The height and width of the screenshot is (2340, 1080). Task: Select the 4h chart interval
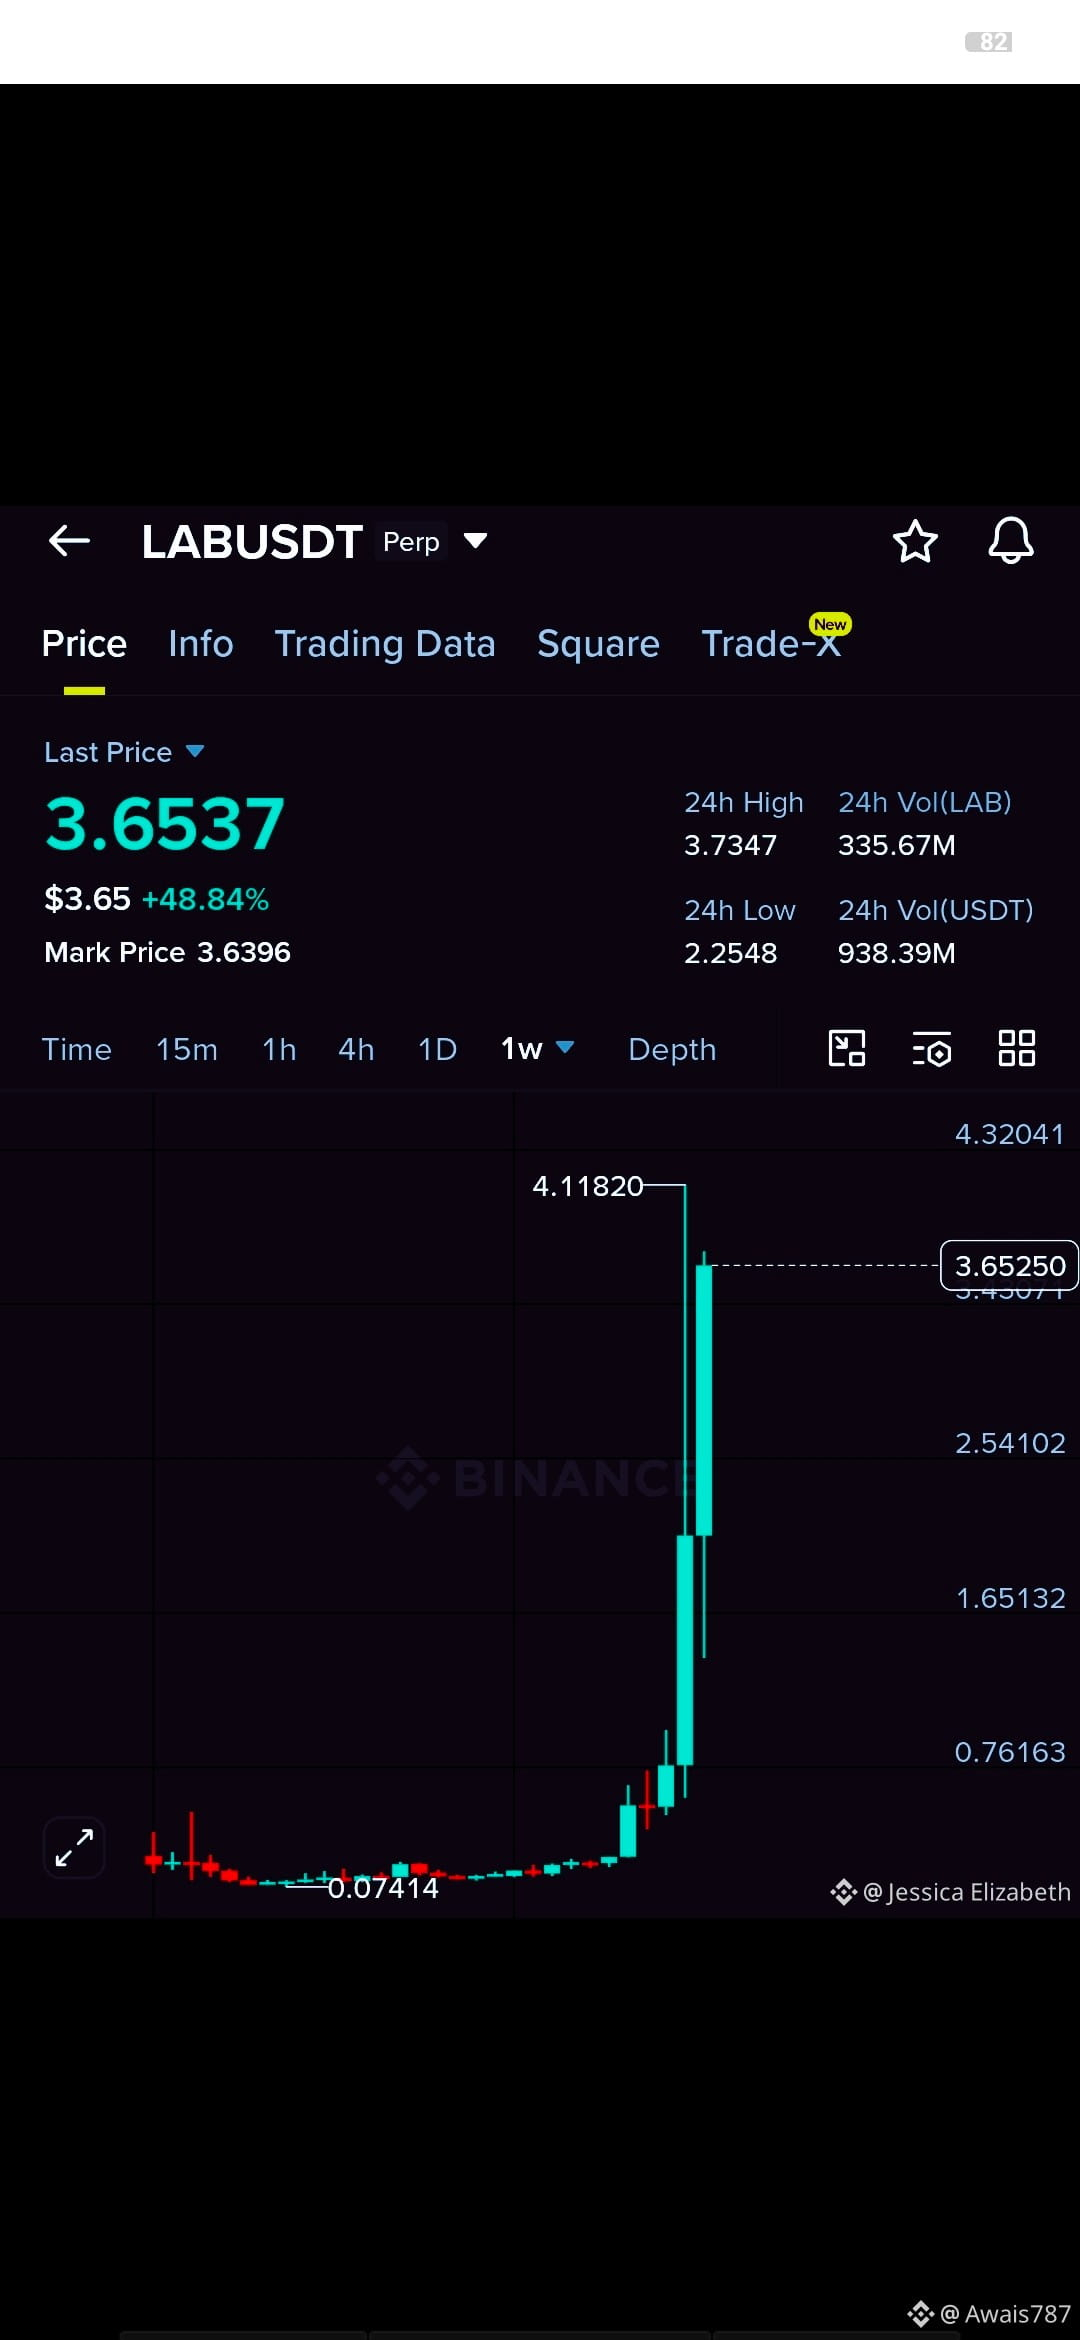coord(356,1049)
